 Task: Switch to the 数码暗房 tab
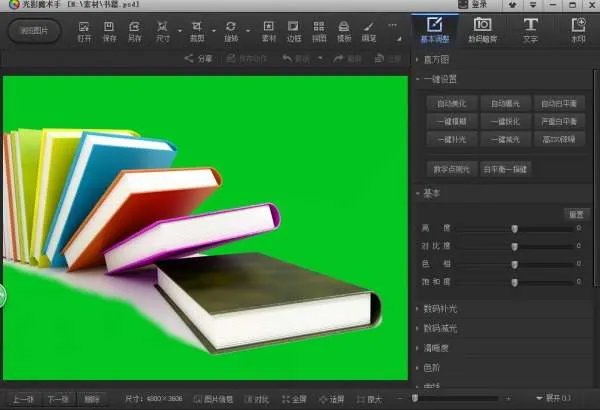pyautogui.click(x=482, y=29)
